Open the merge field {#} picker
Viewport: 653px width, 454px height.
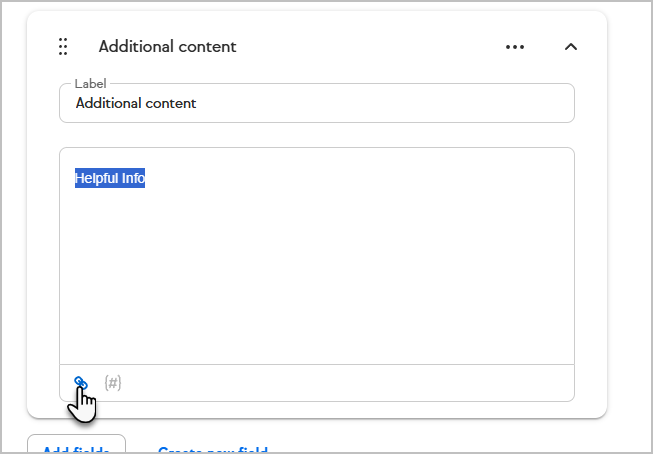coord(112,383)
